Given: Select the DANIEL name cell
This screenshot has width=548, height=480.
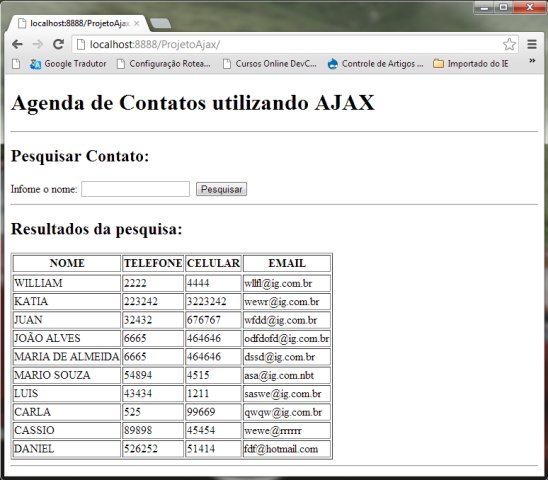Looking at the screenshot, I should (x=67, y=449).
